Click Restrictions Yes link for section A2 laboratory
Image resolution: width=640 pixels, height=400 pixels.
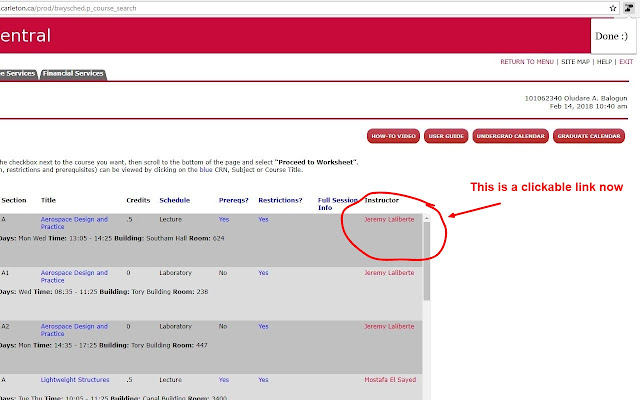263,326
